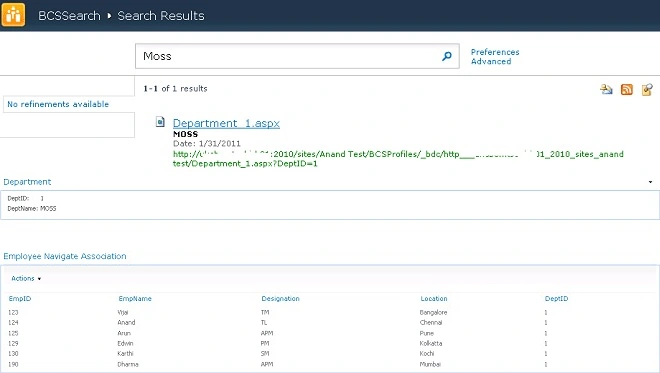The image size is (660, 373).
Task: Click the 'DeptName: MOSS' field
Action: click(32, 208)
